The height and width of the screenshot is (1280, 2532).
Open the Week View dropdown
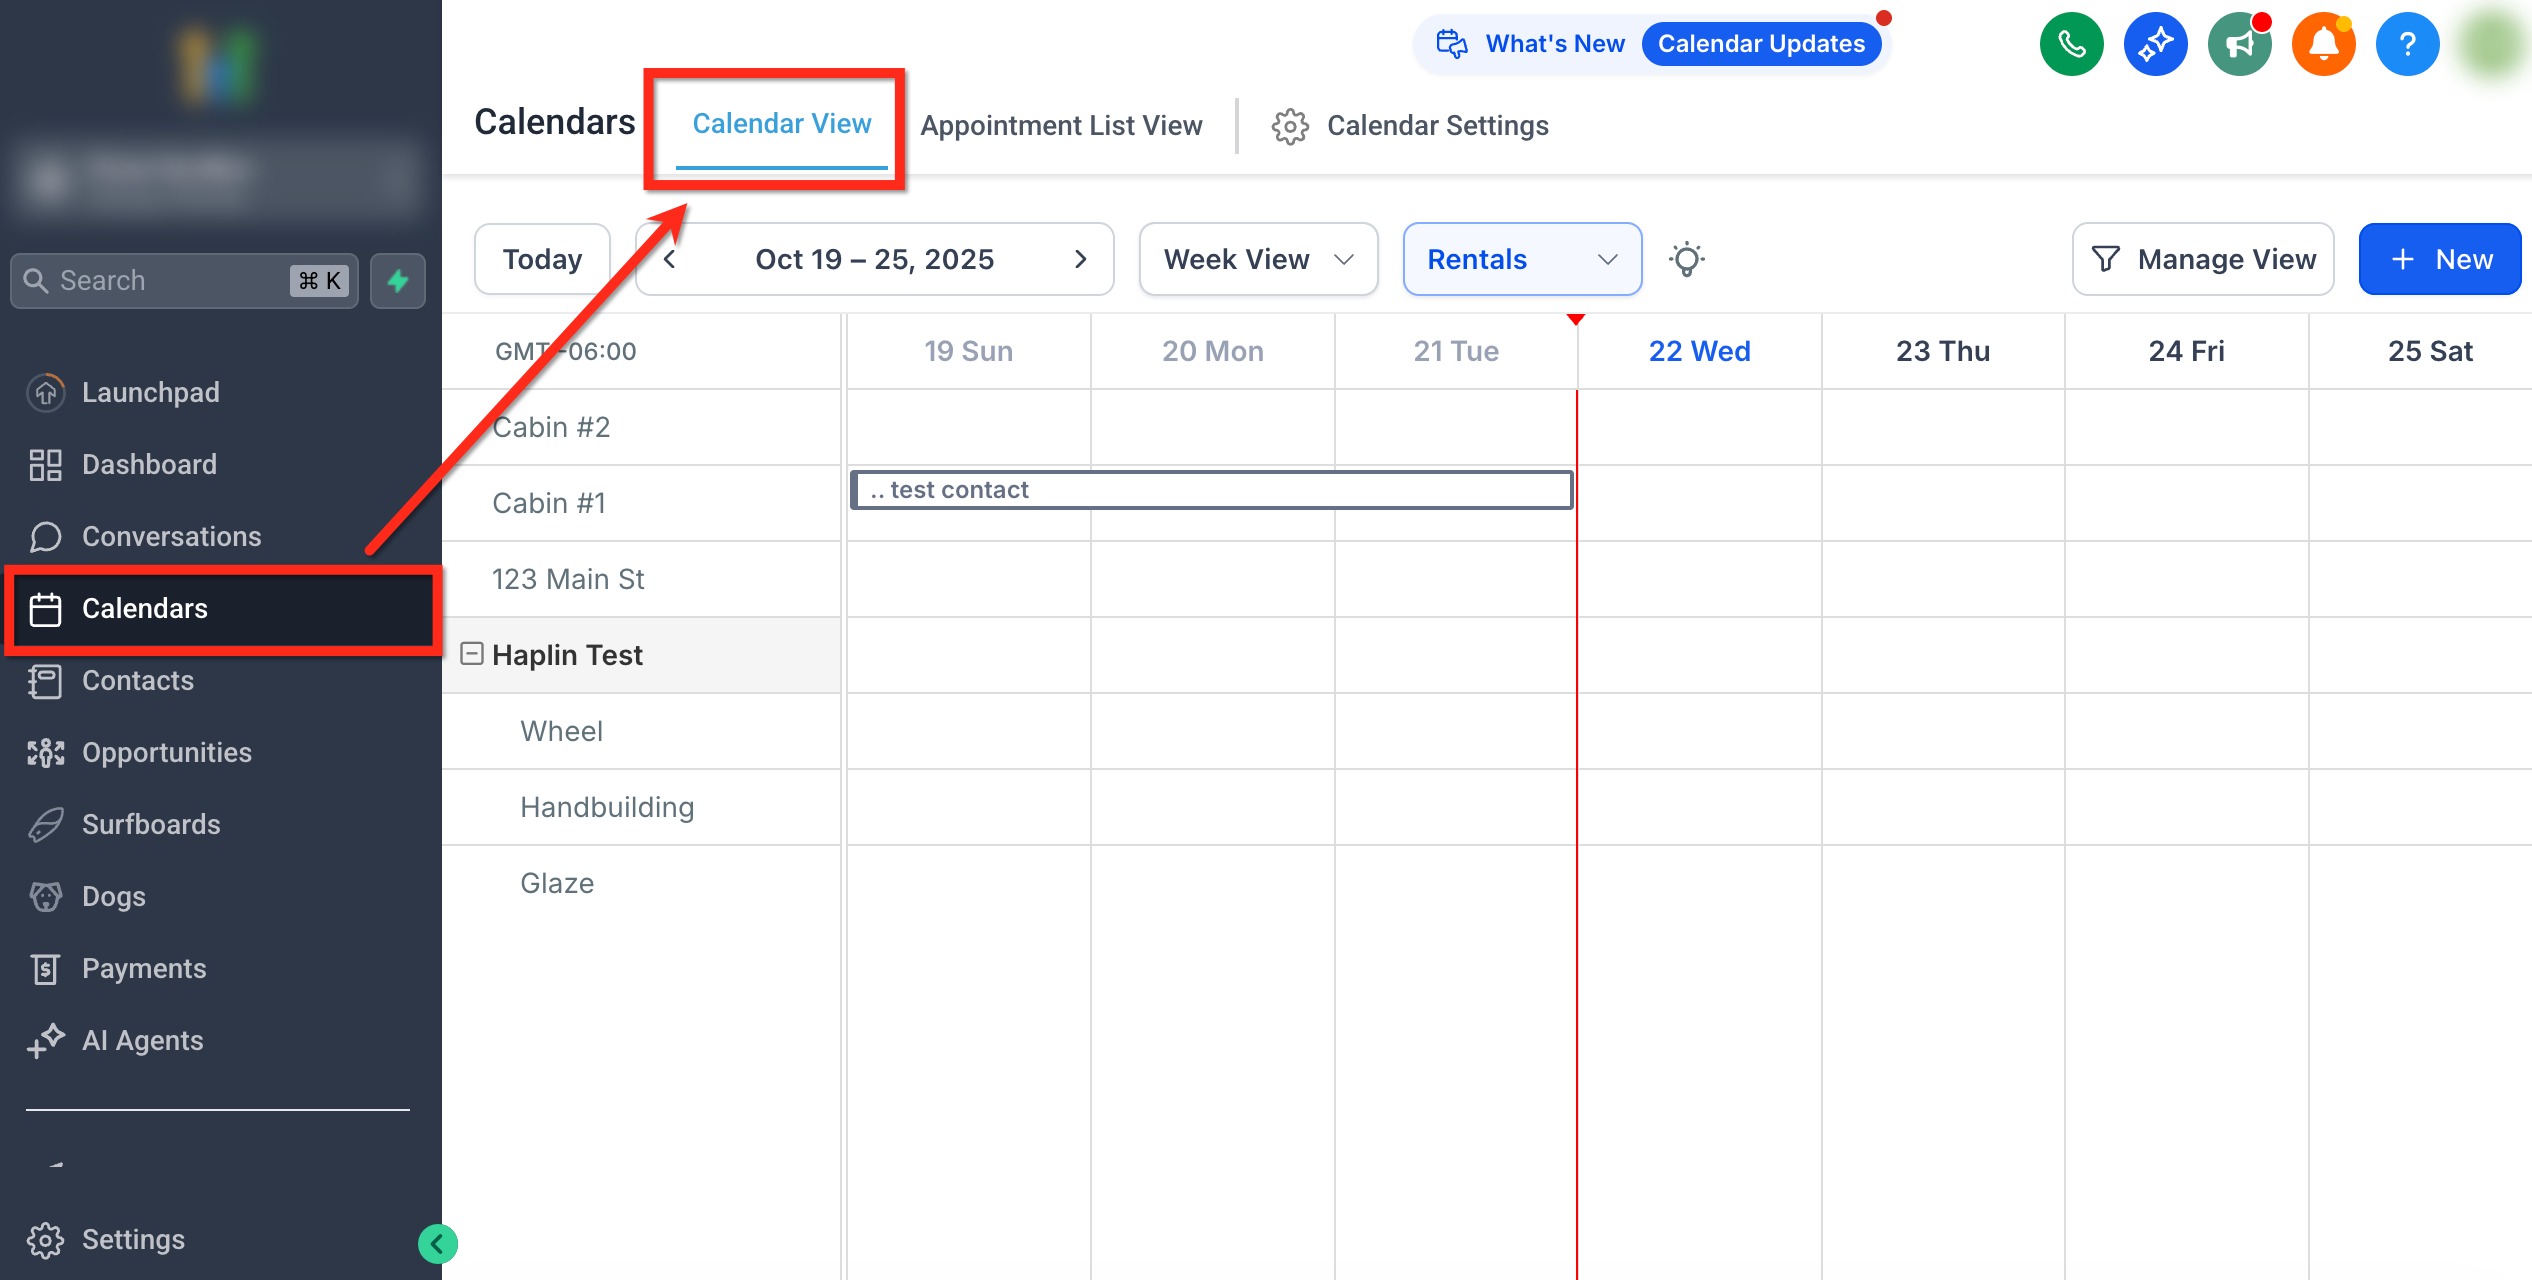point(1258,259)
